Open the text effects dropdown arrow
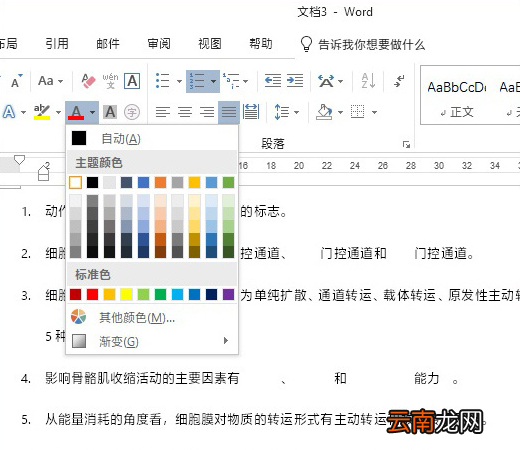This screenshot has width=520, height=450. [x=23, y=112]
